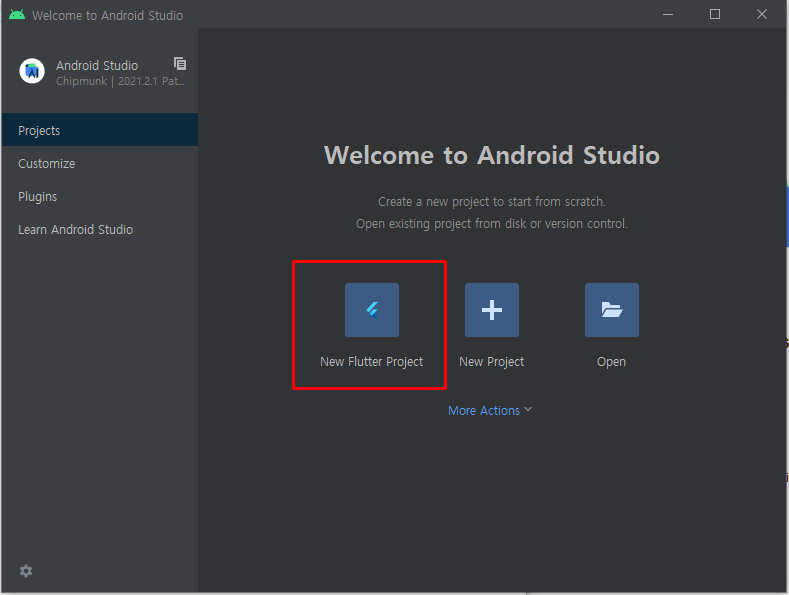Maximize the Welcome window
The width and height of the screenshot is (789, 595).
click(715, 14)
